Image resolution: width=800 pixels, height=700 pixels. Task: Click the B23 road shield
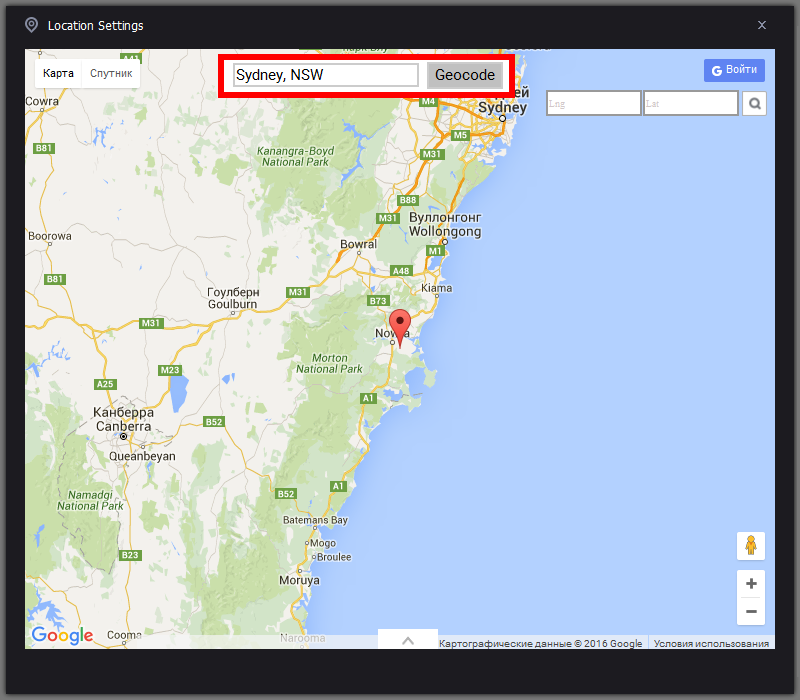130,555
